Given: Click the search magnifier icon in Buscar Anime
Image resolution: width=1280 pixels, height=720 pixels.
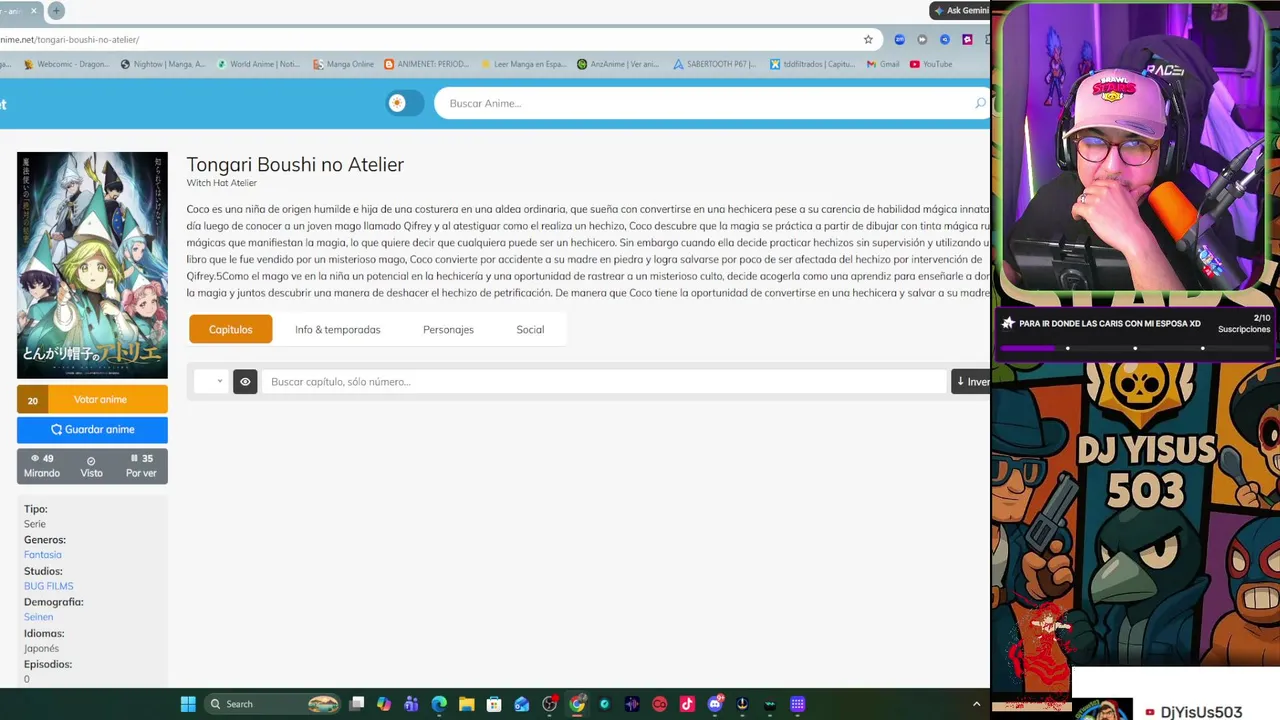Looking at the screenshot, I should pyautogui.click(x=980, y=103).
